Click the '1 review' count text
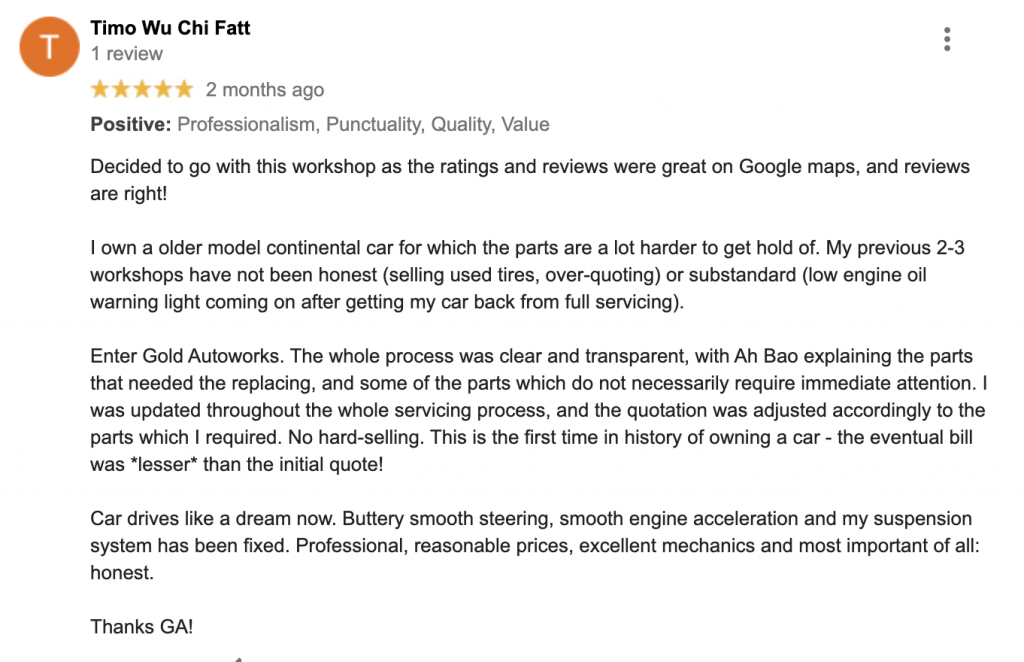1024x662 pixels. (127, 54)
